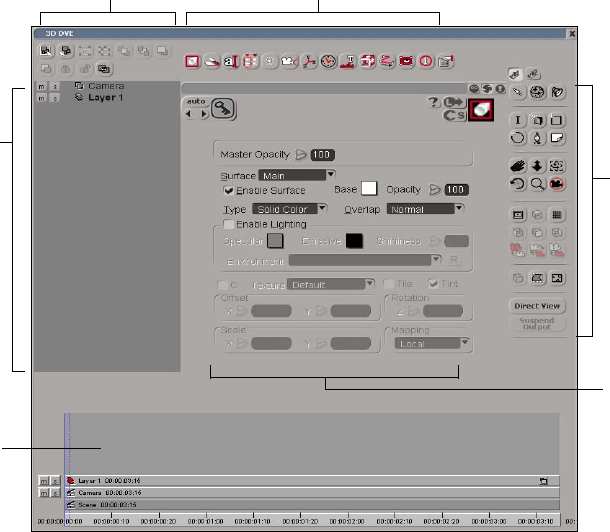Open the light properties sun icon
The width and height of the screenshot is (610, 532).
[270, 61]
